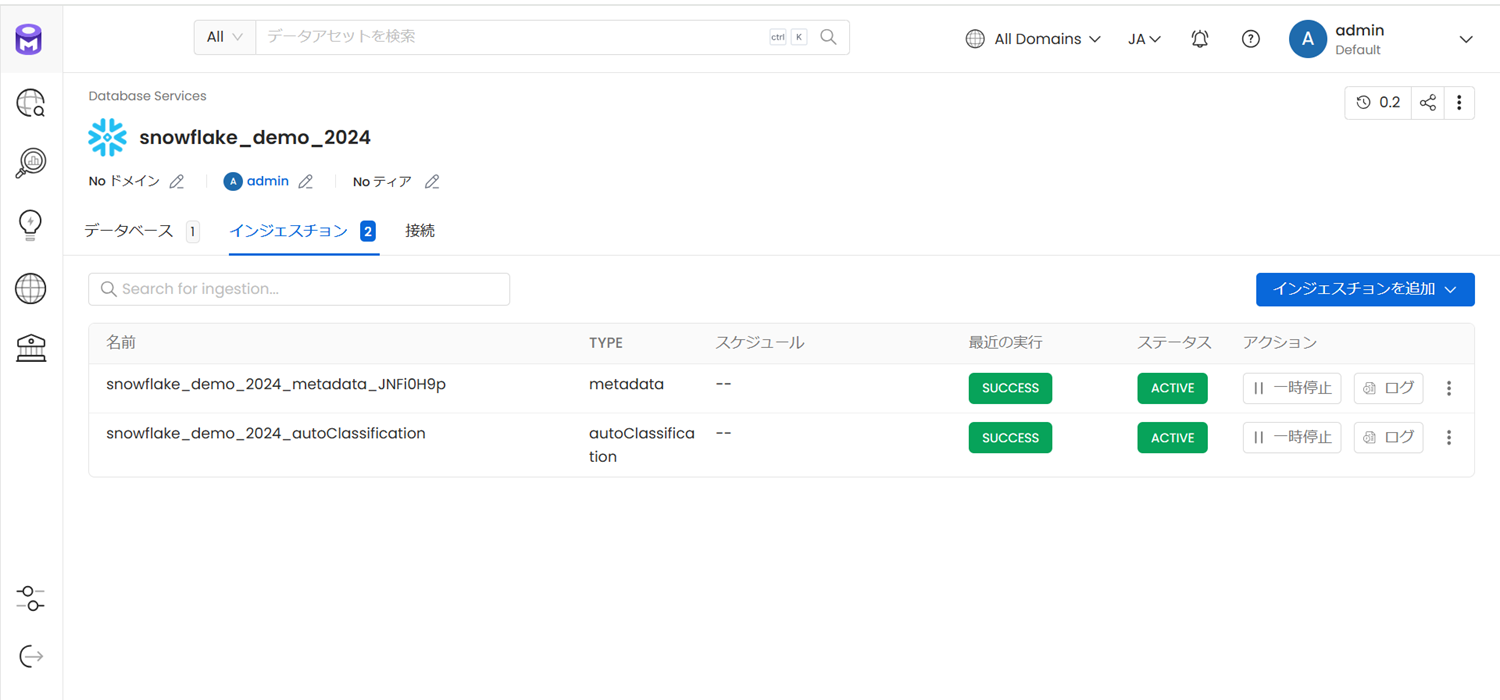The height and width of the screenshot is (700, 1500).
Task: Click the ステータス column header
Action: pyautogui.click(x=1174, y=343)
